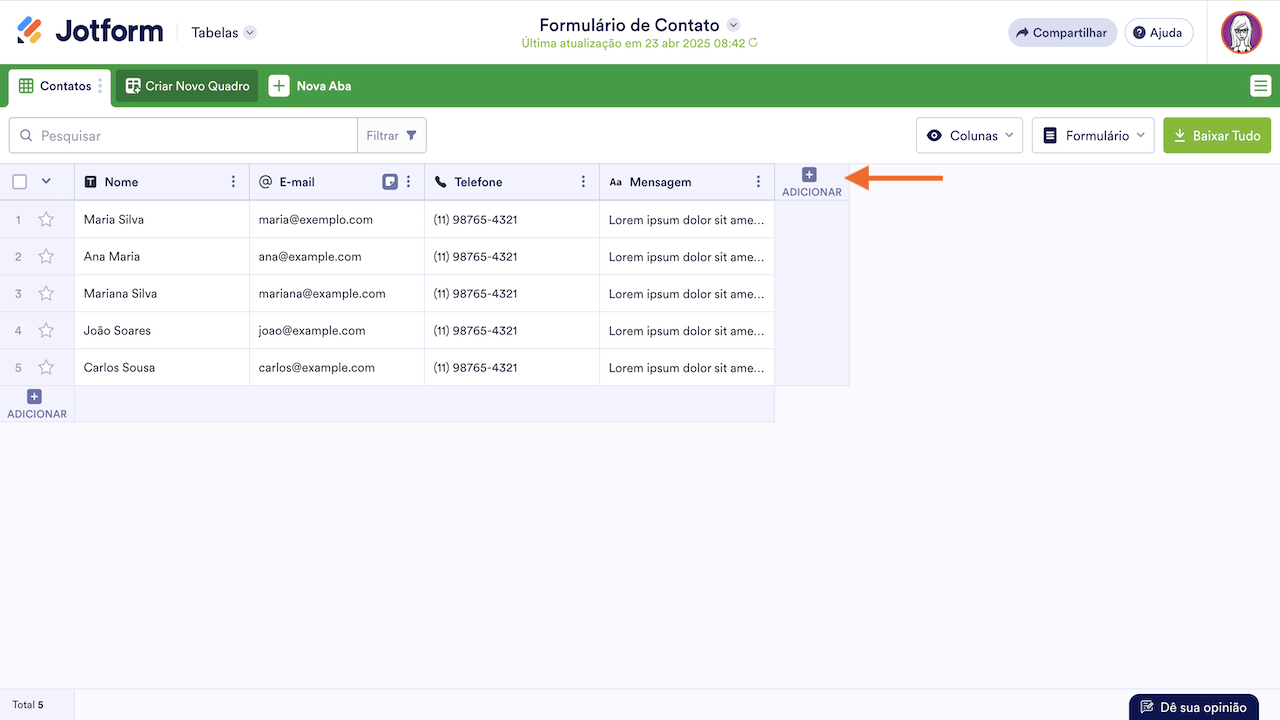Click the Criar Novo Quadro tab
1280x720 pixels.
coord(187,86)
